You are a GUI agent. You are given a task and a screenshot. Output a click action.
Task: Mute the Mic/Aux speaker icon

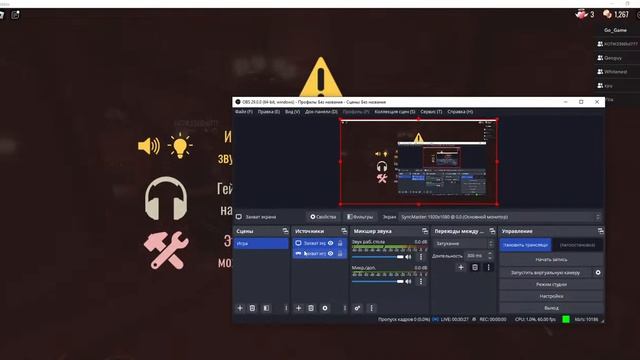pyautogui.click(x=408, y=282)
